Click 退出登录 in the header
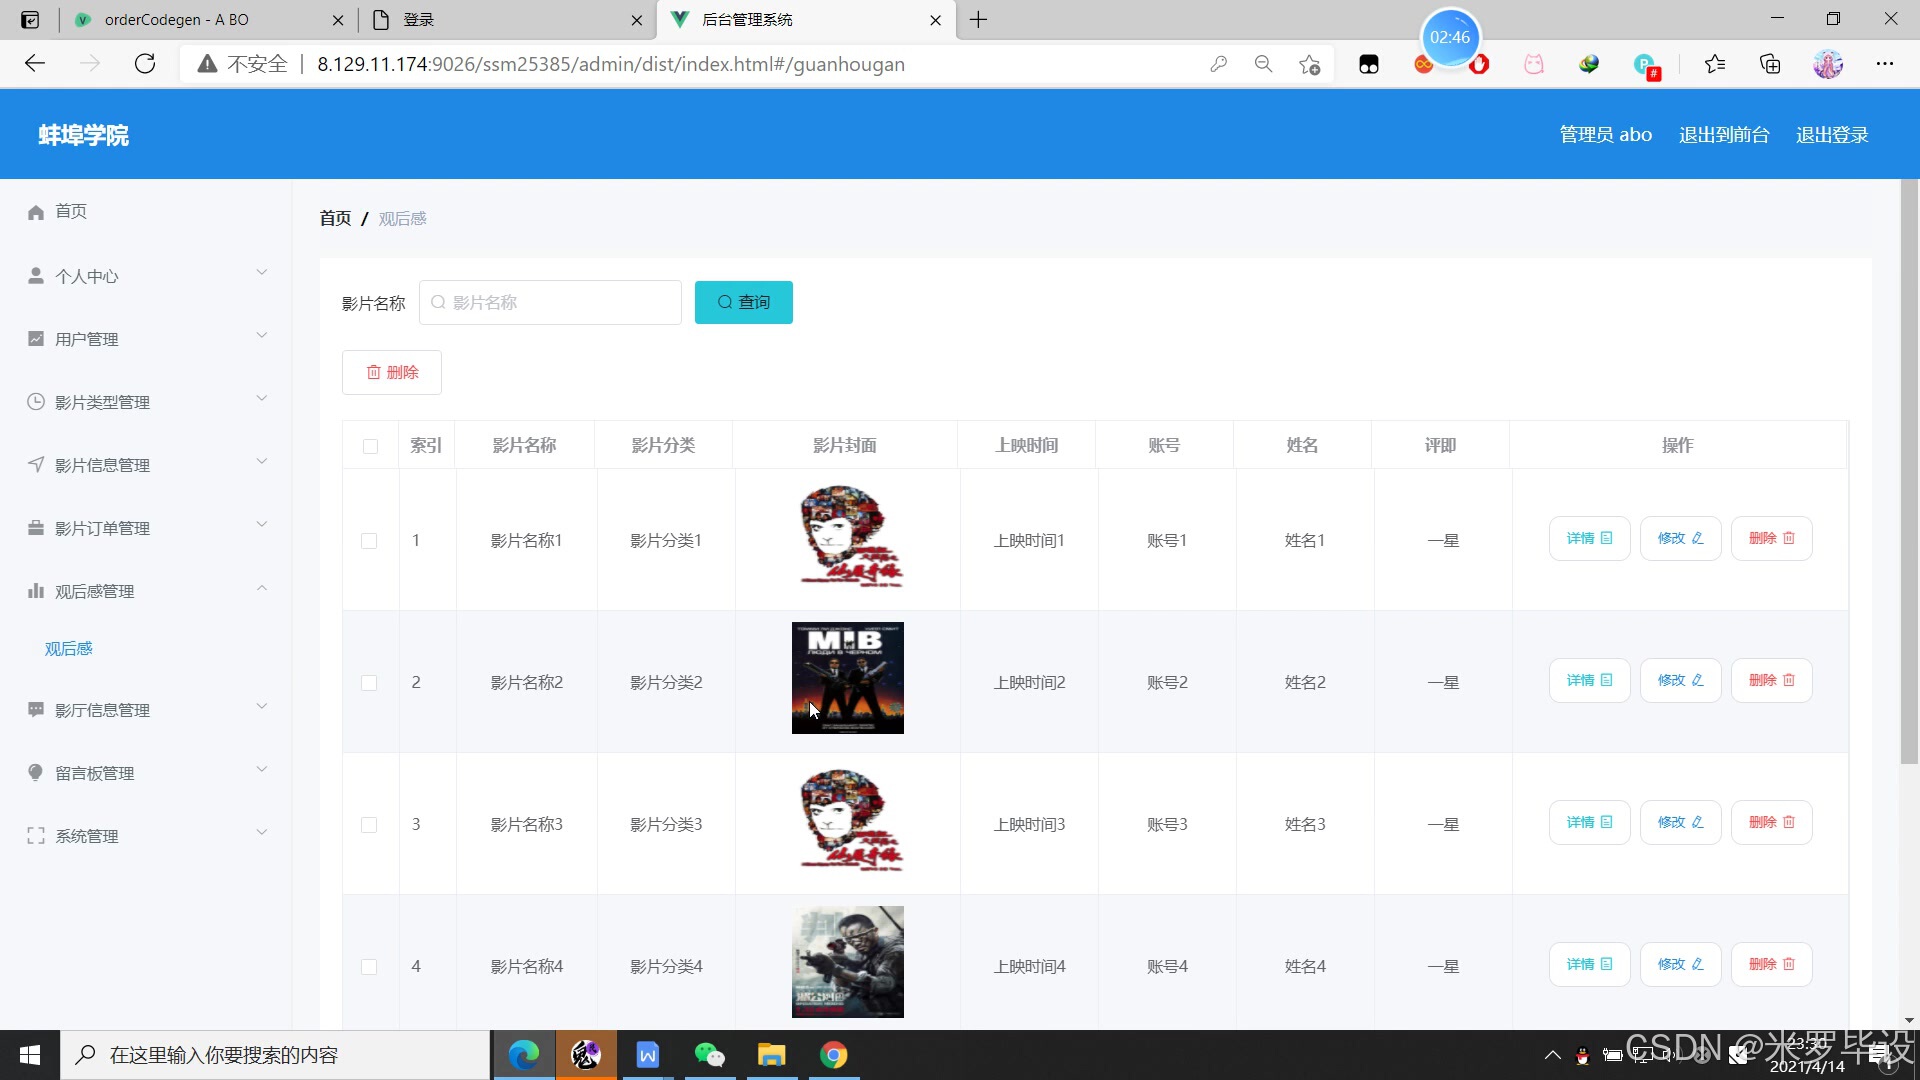This screenshot has height=1080, width=1920. pyautogui.click(x=1831, y=135)
